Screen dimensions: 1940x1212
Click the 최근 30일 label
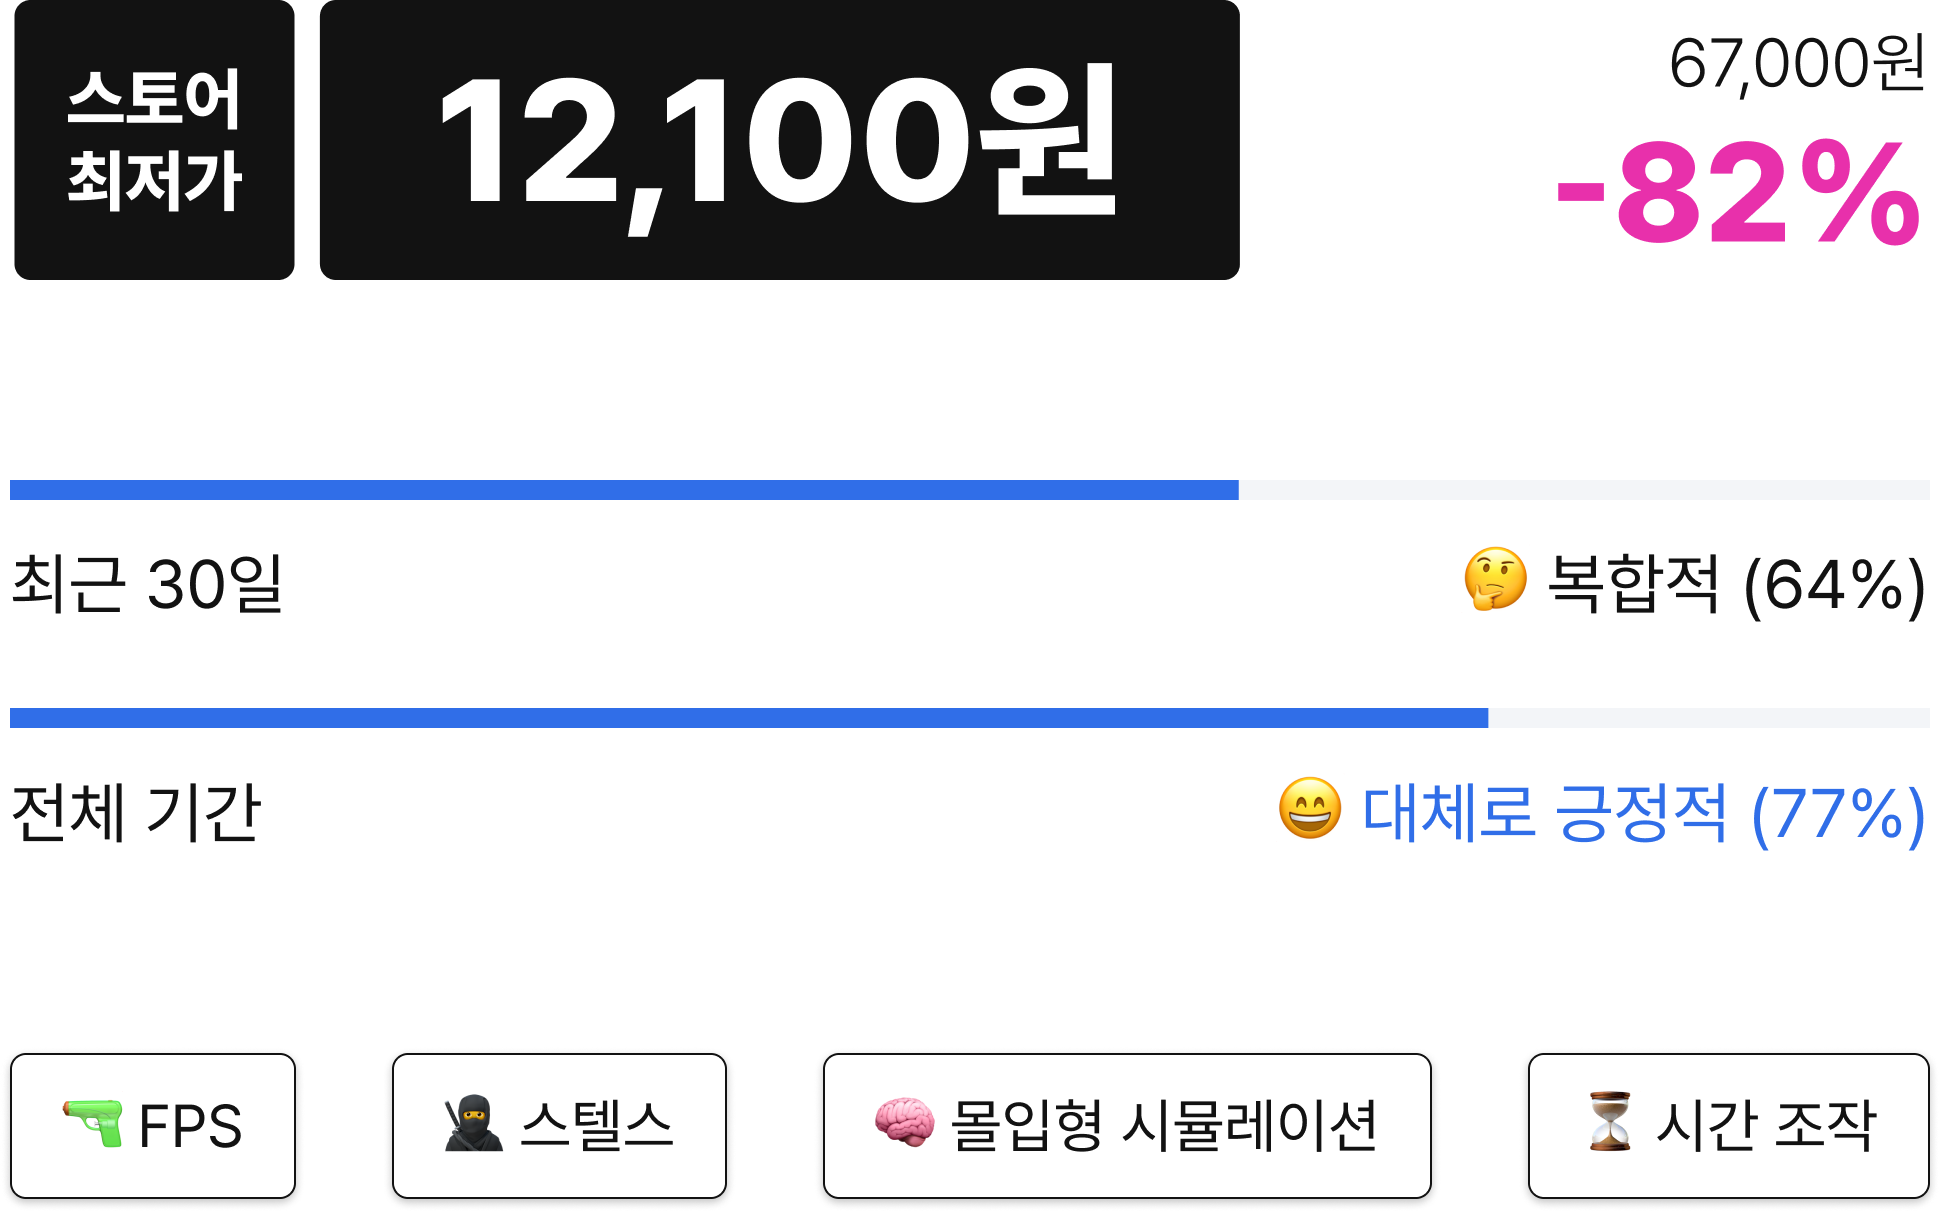pos(148,583)
